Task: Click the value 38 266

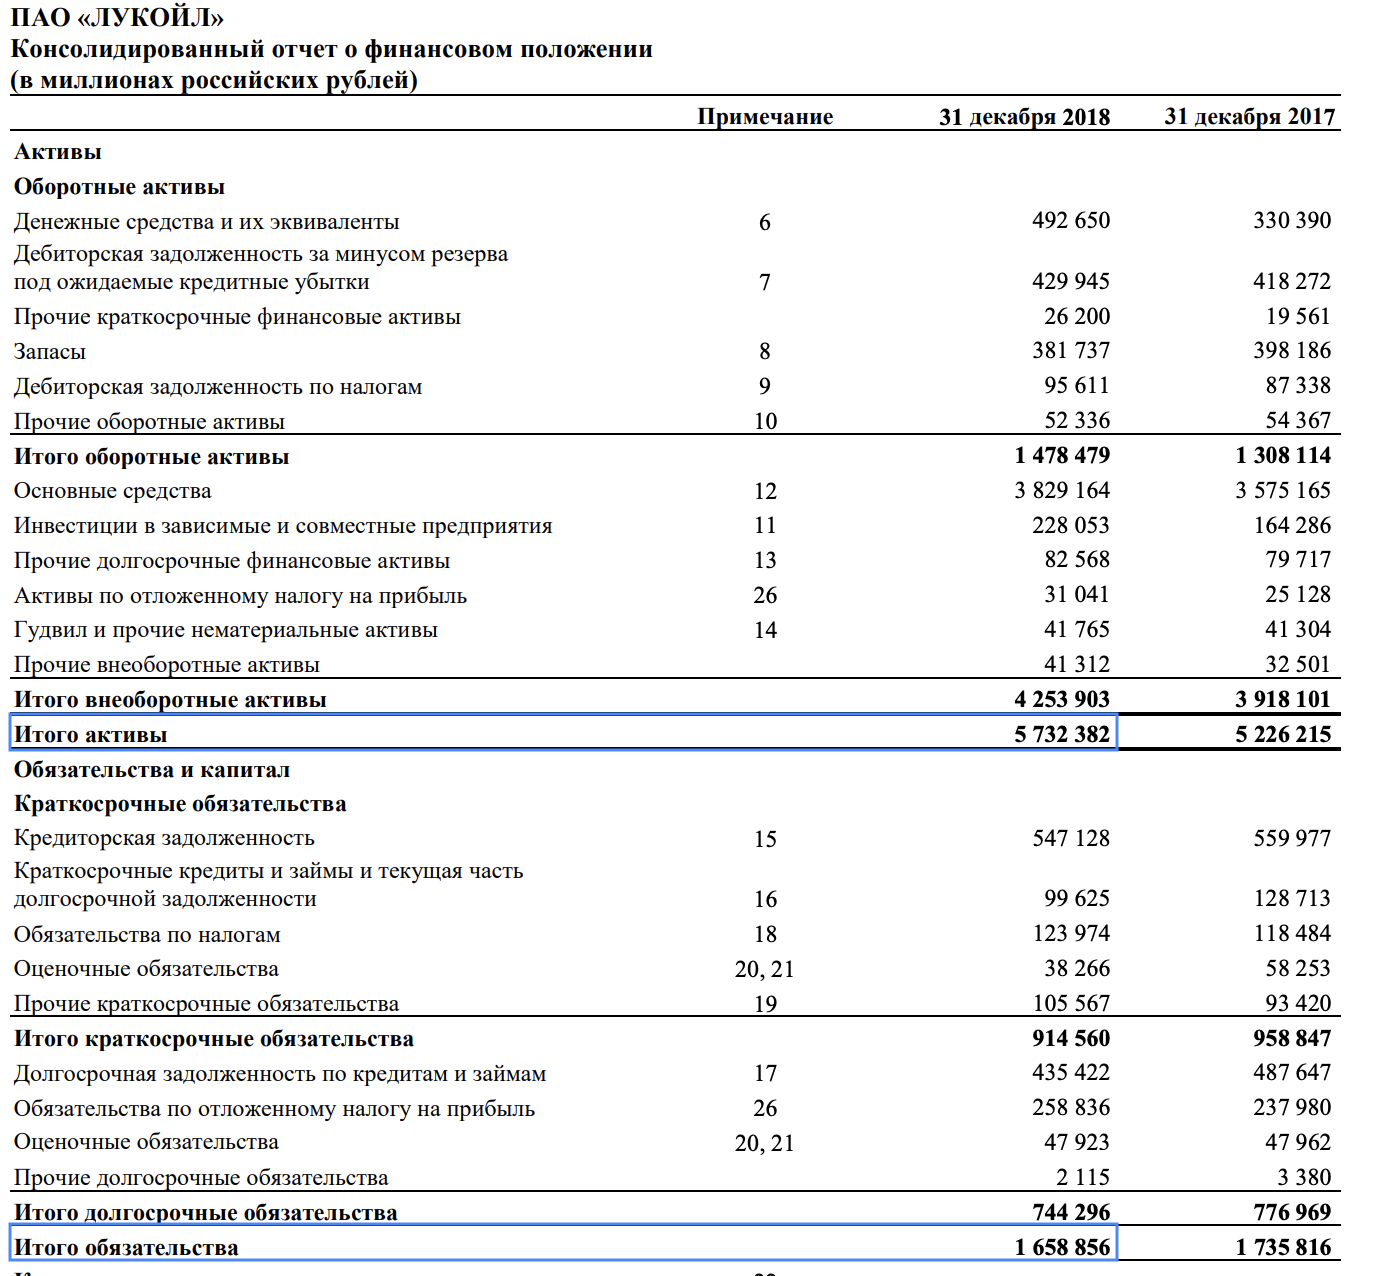Action: [x=1077, y=969]
